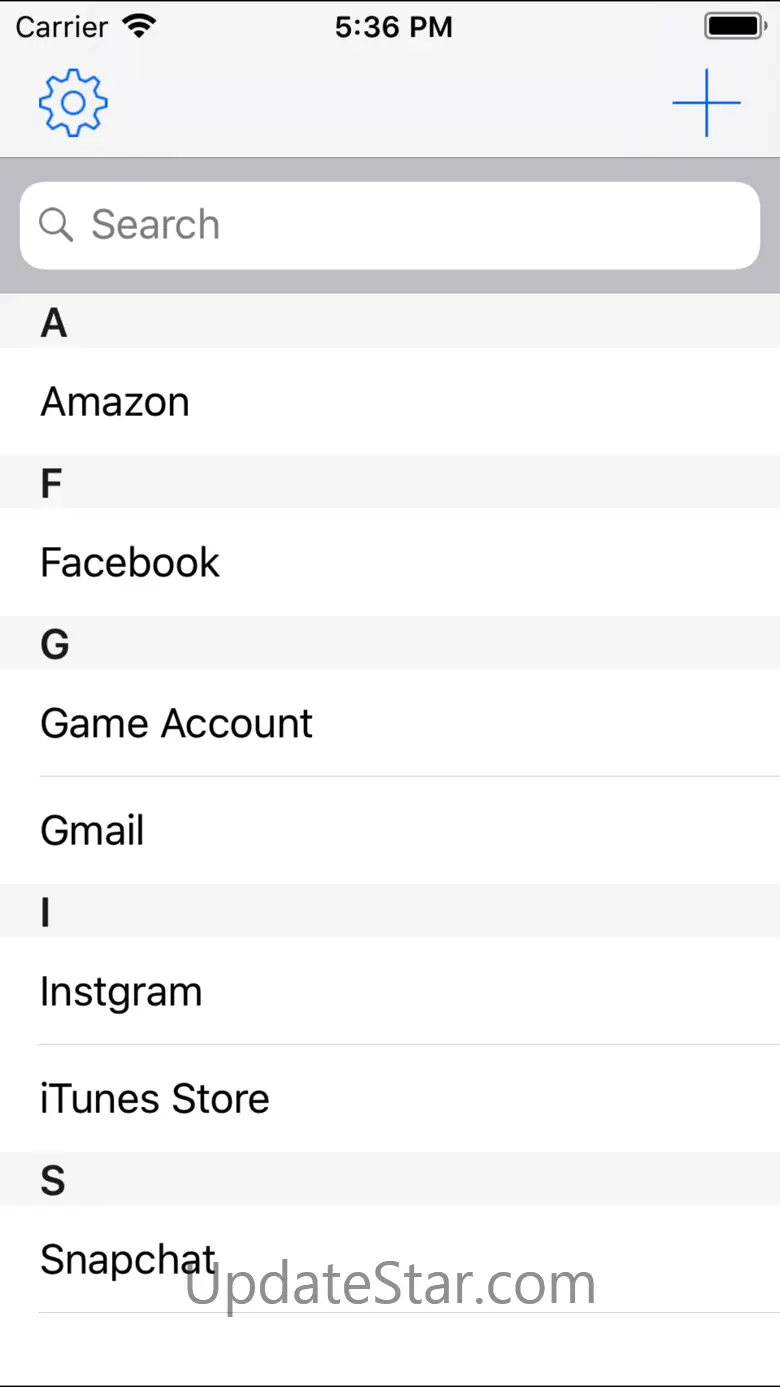Click the battery indicator icon

point(735,27)
